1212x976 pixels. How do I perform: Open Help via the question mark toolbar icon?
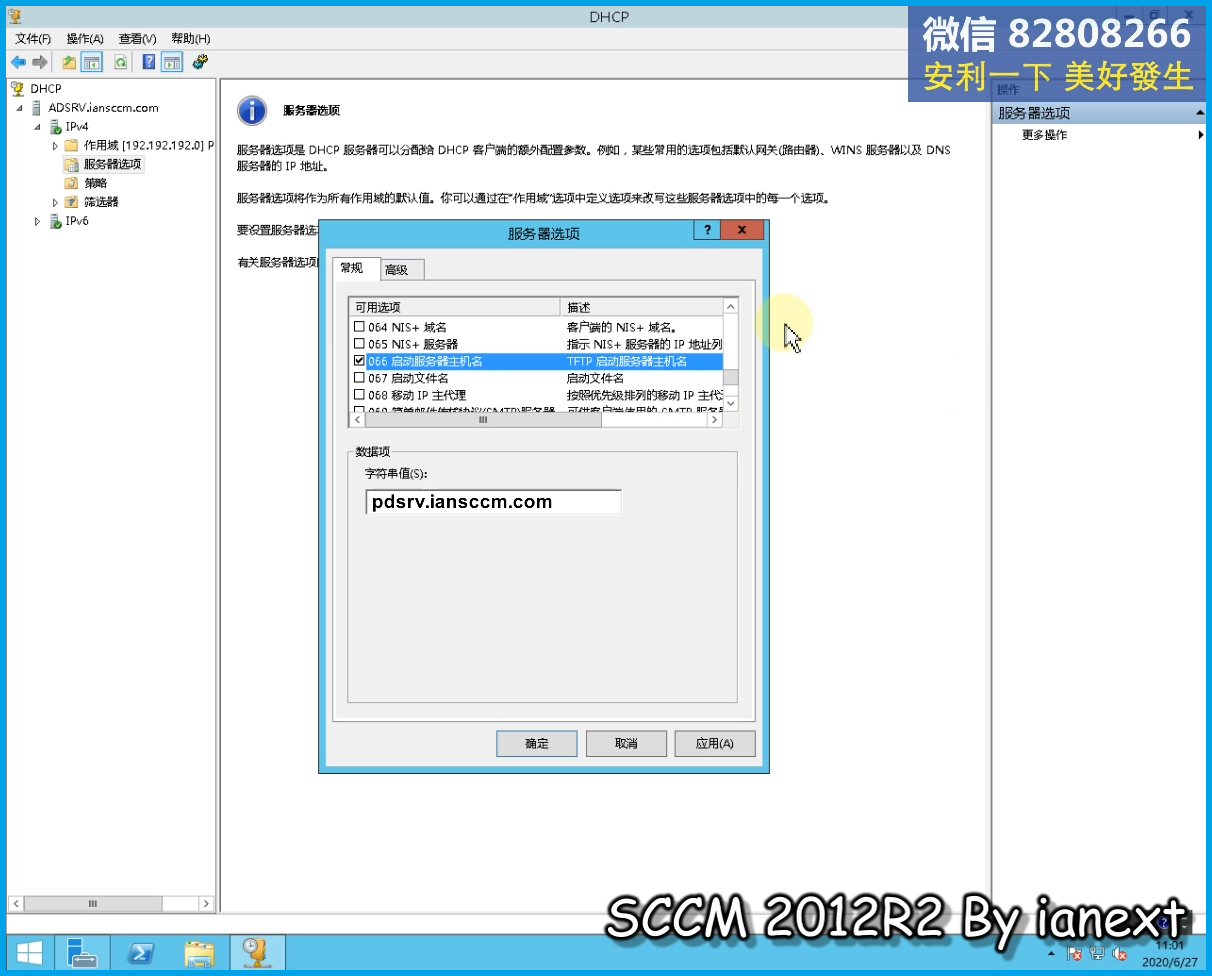coord(149,62)
